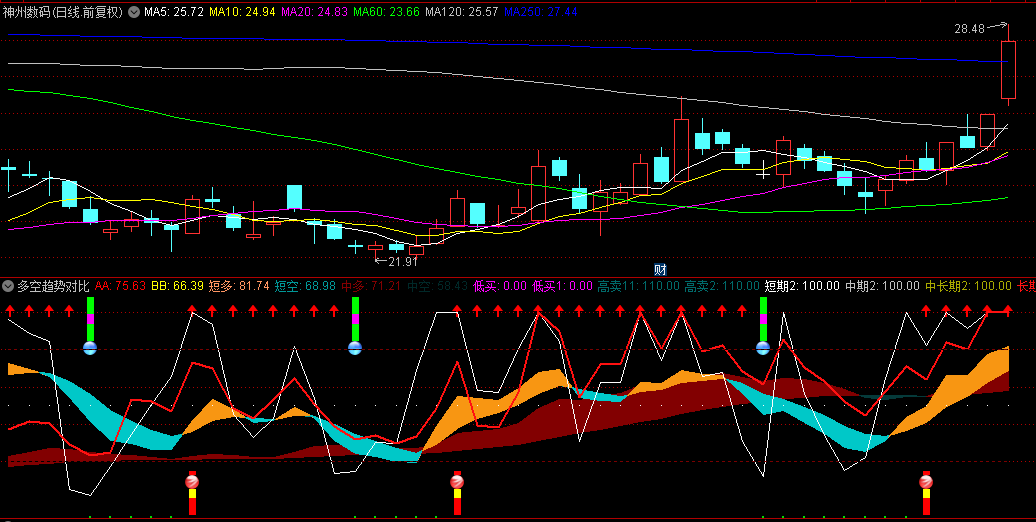This screenshot has width=1036, height=522.
Task: Click the rightmost red ball signal marker
Action: (x=926, y=481)
